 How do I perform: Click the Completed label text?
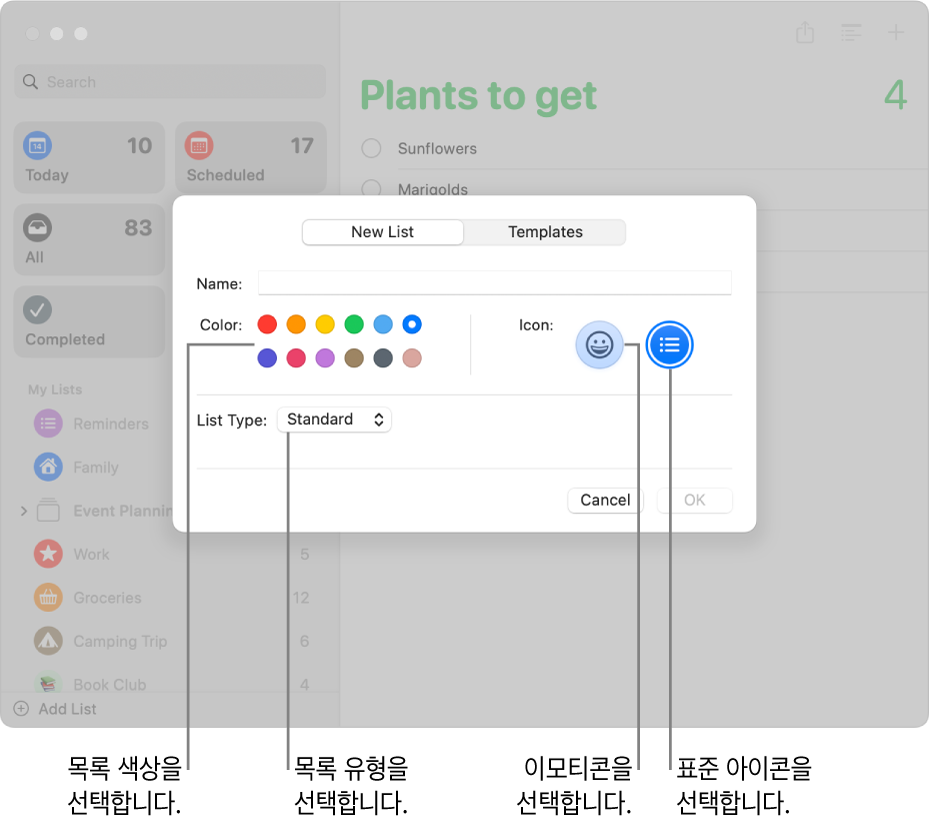click(x=65, y=339)
